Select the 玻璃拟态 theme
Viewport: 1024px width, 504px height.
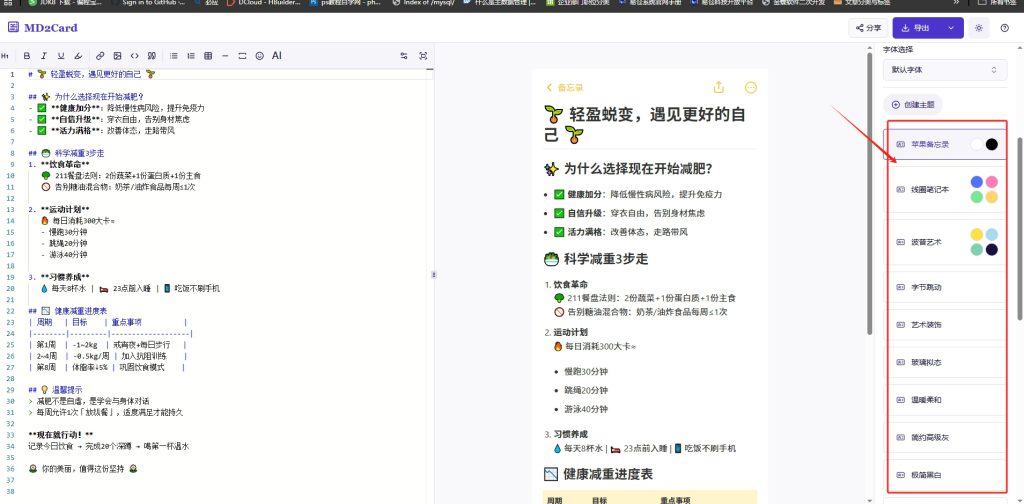pos(945,362)
